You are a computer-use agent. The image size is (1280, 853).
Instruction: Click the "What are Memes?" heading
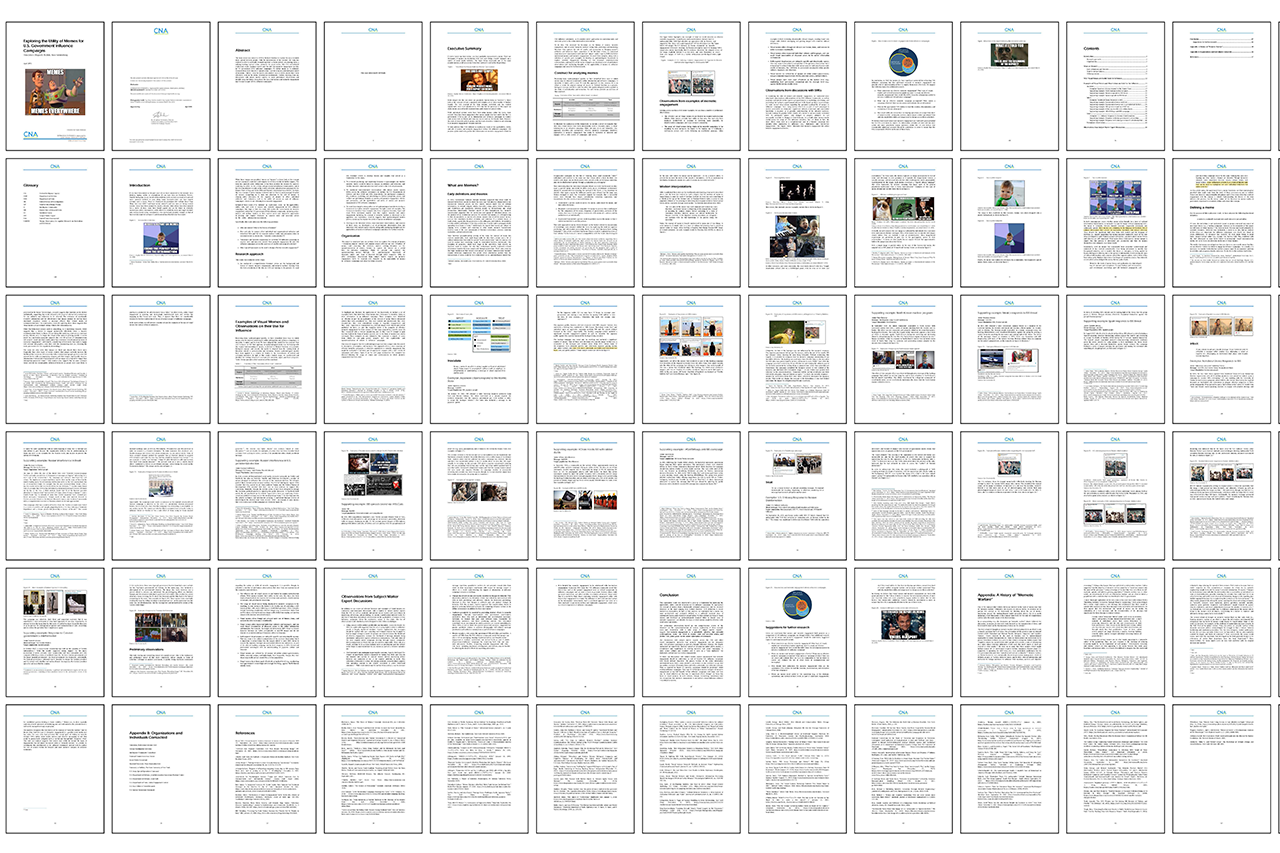[463, 185]
